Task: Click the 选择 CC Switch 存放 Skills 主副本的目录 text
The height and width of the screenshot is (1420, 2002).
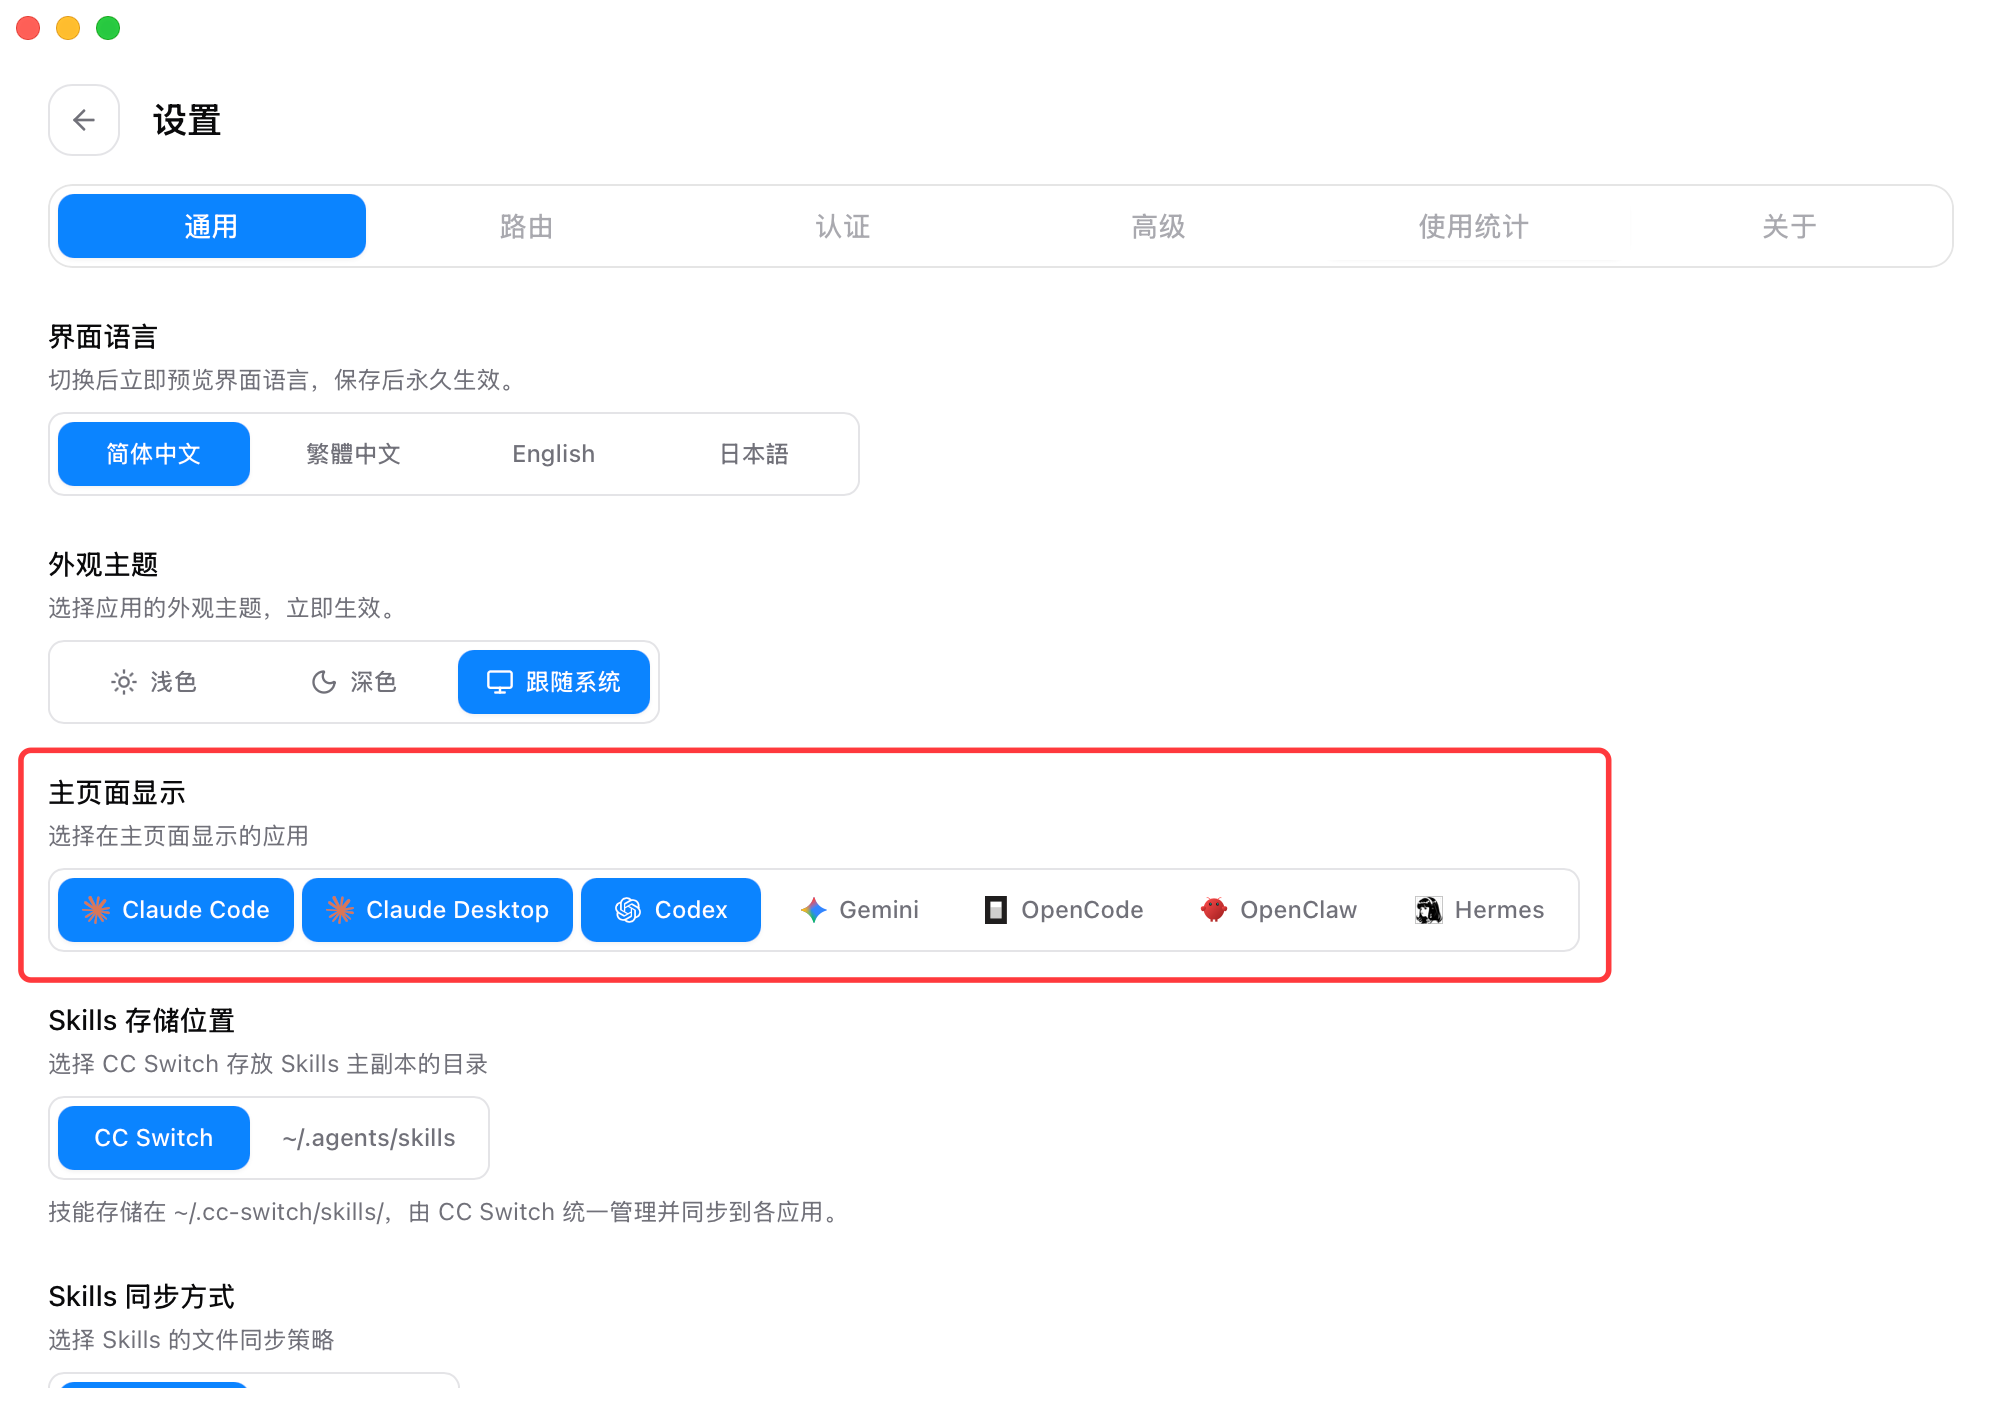Action: click(x=268, y=1064)
